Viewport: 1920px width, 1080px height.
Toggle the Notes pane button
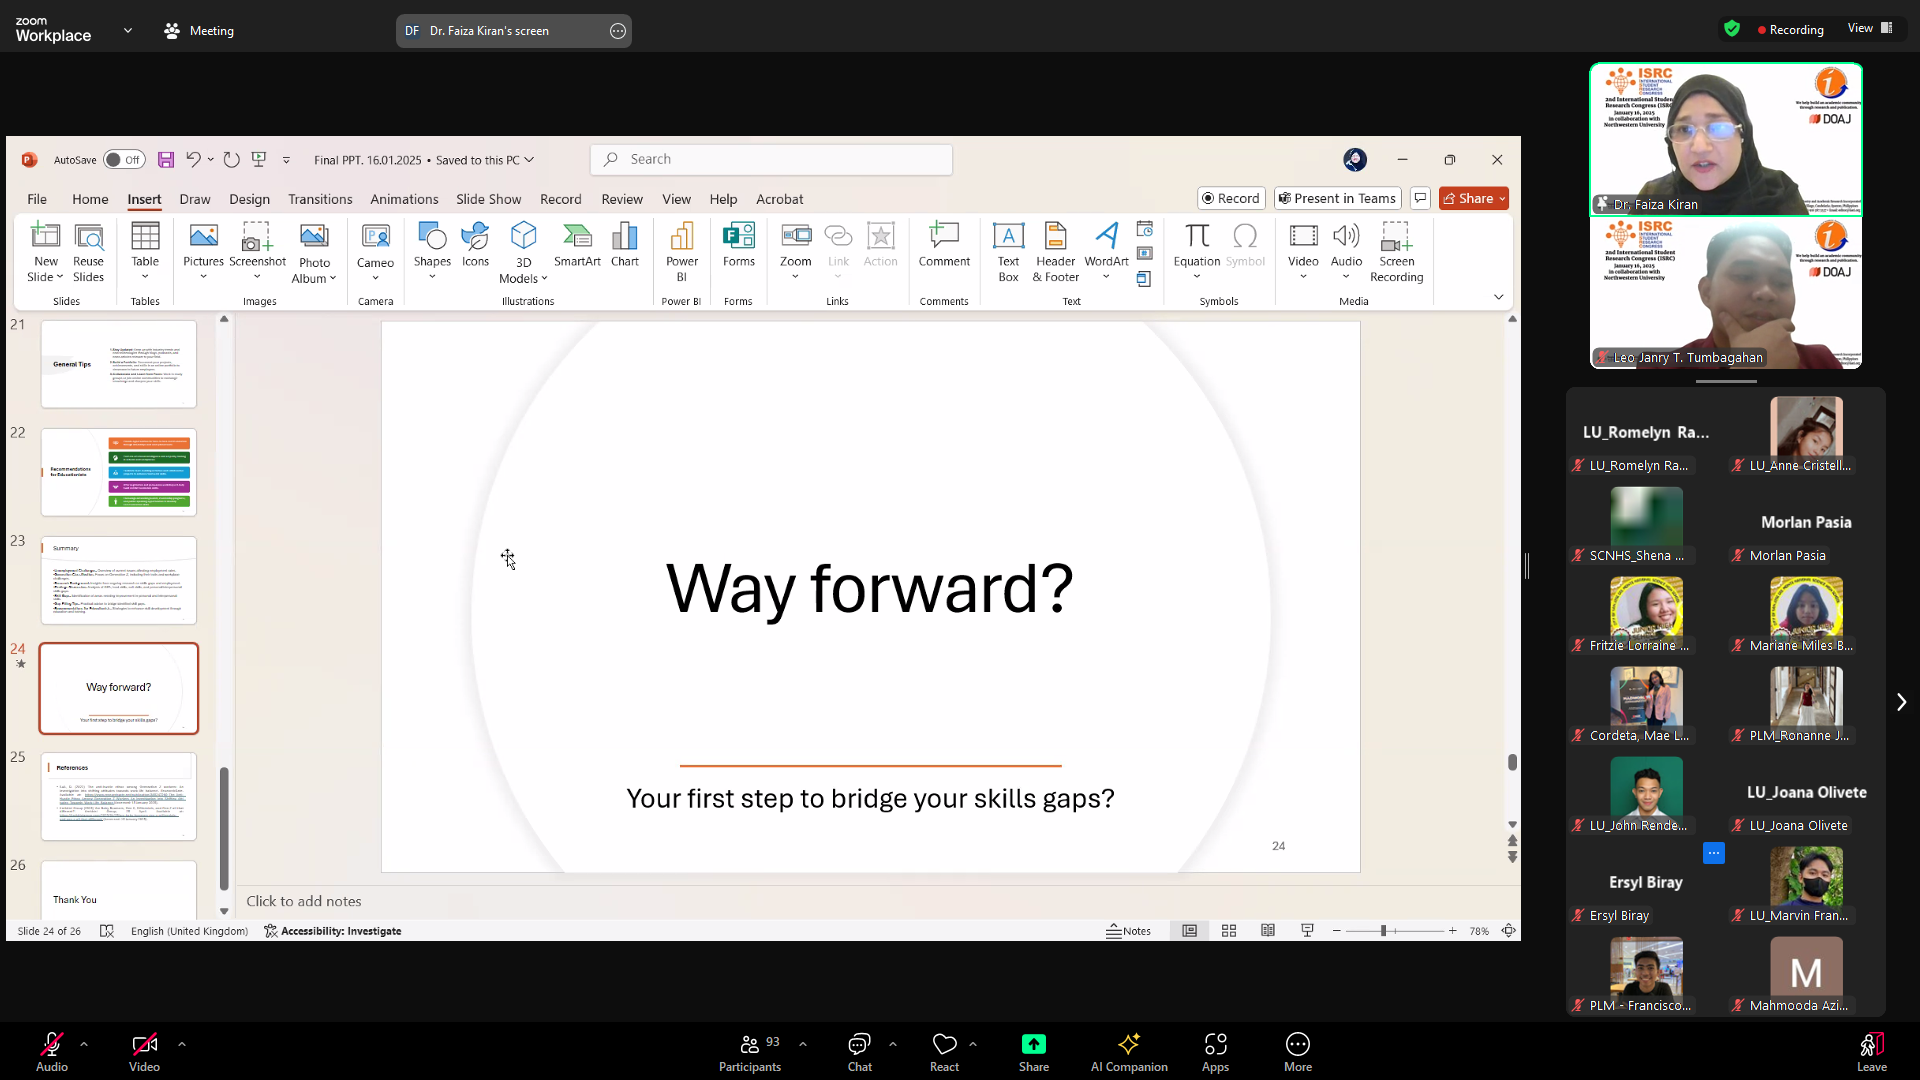[x=1128, y=931]
